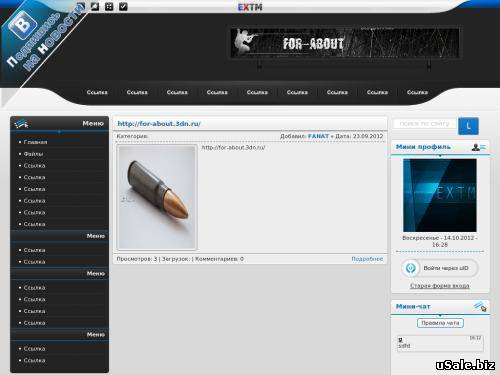
Task: Click the Ссылка item directly below Файлы
Action: (34, 165)
